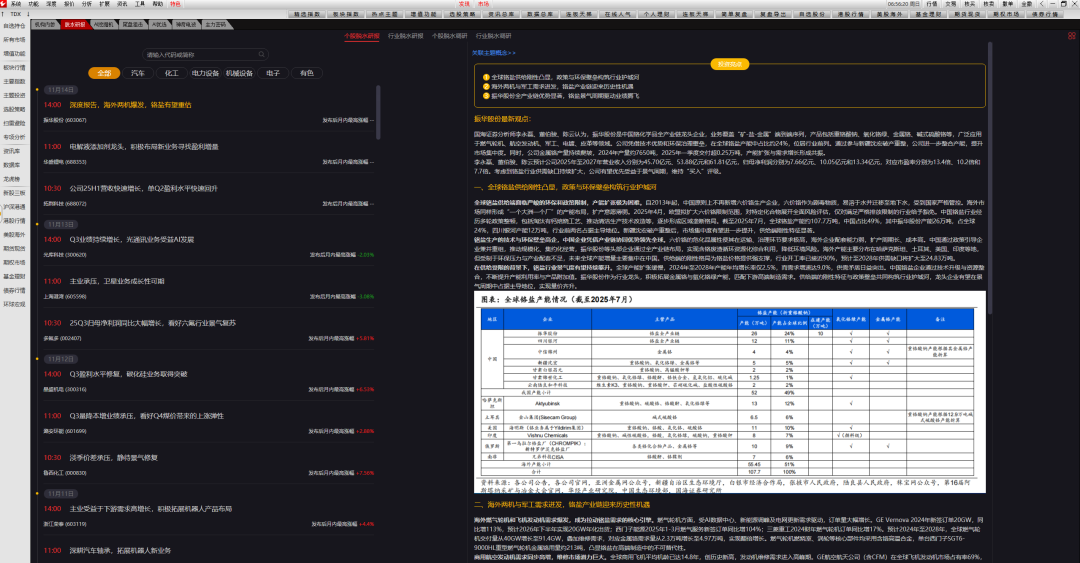Click the 关联主题概念>> link

click(495, 51)
